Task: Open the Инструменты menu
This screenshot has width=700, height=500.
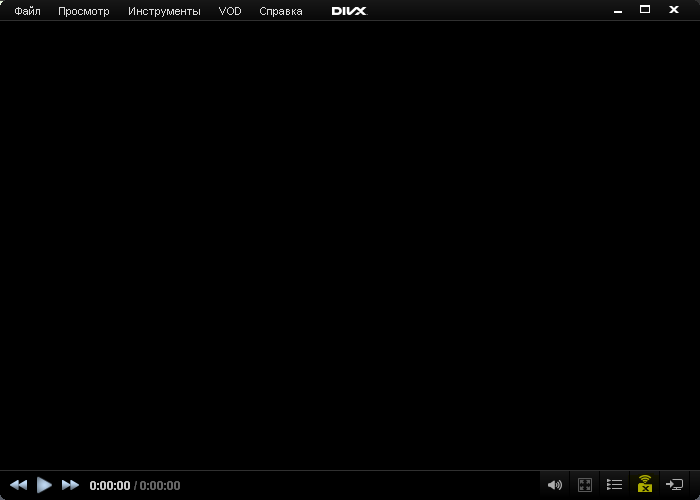Action: (x=164, y=12)
